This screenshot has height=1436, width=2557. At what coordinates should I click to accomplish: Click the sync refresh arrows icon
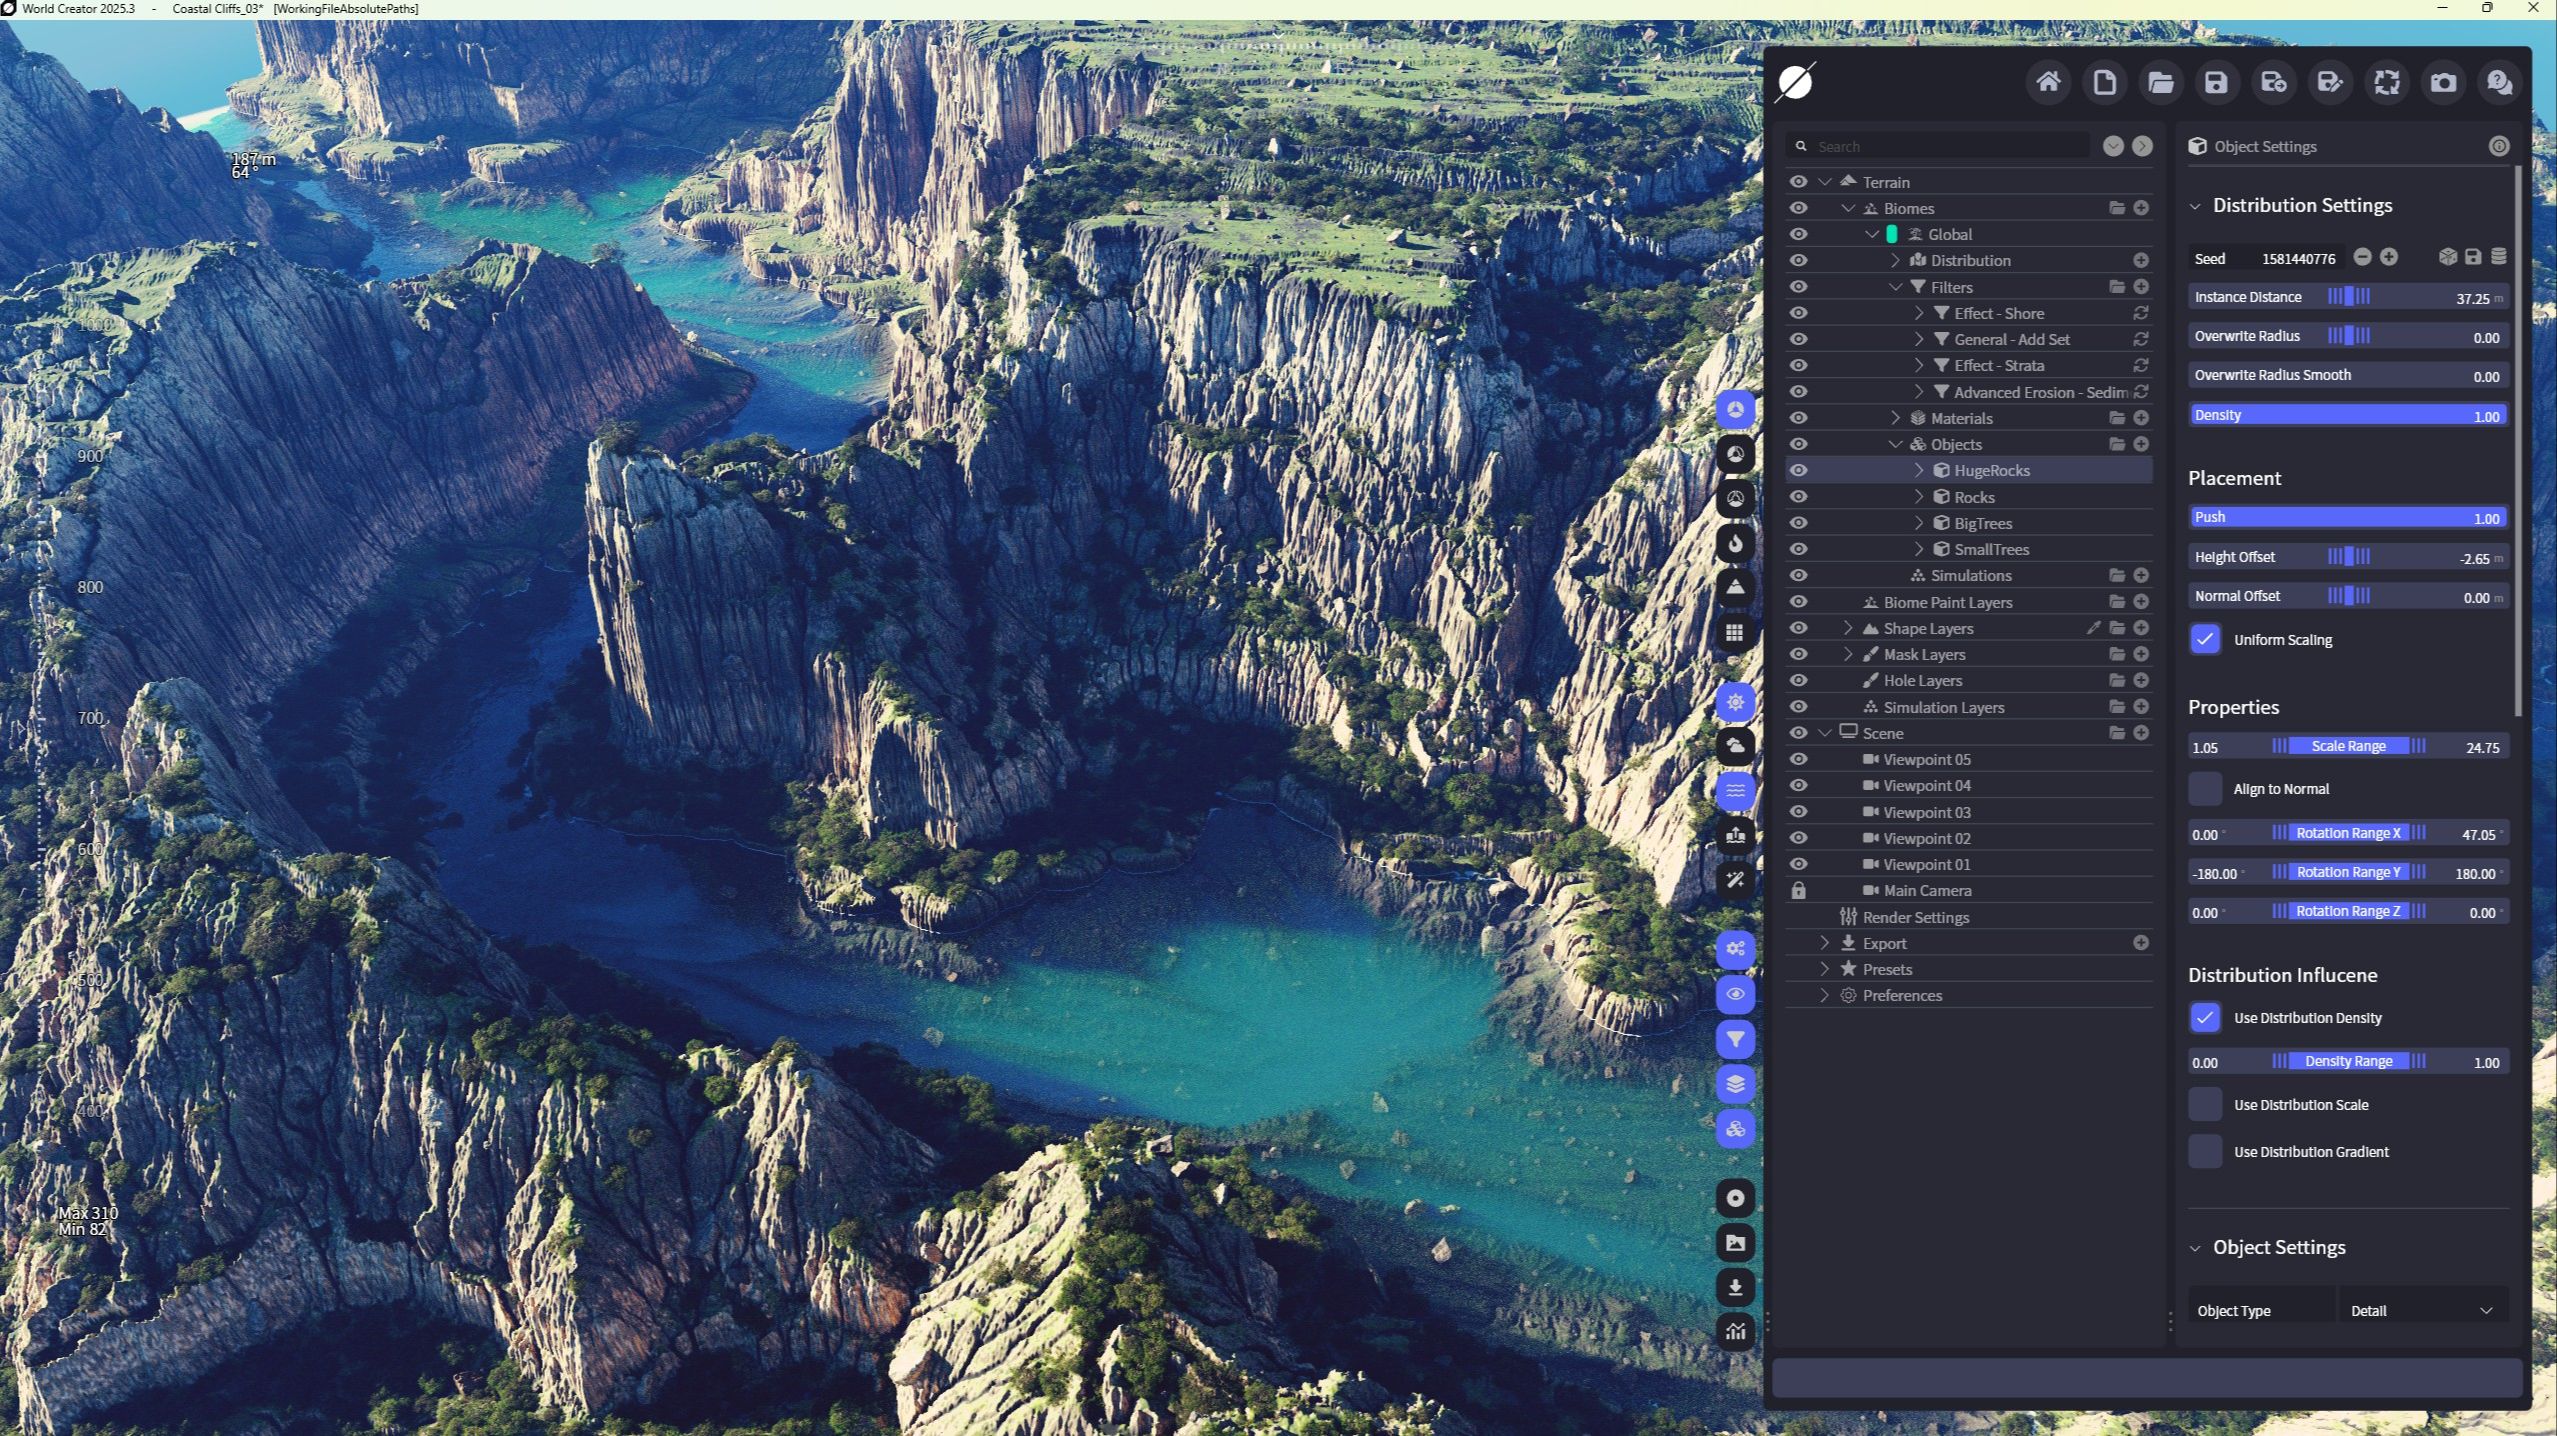pos(2387,82)
